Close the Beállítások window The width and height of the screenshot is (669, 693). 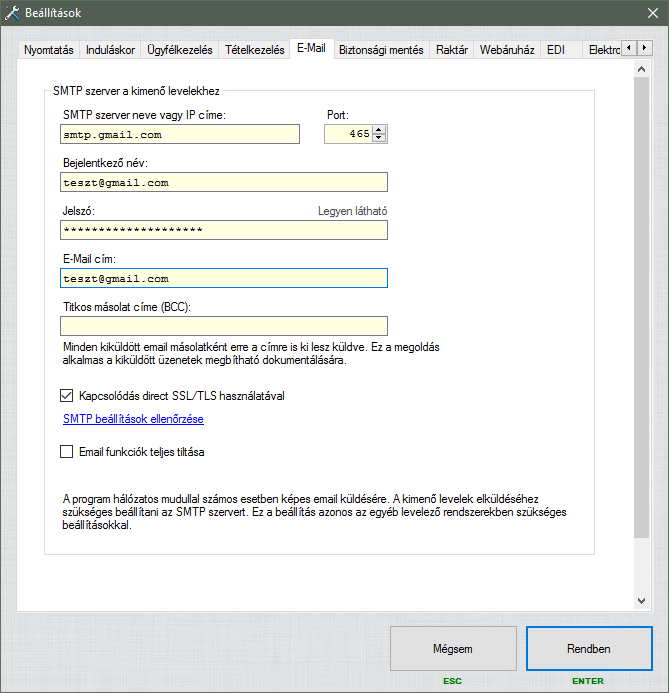pyautogui.click(x=653, y=13)
